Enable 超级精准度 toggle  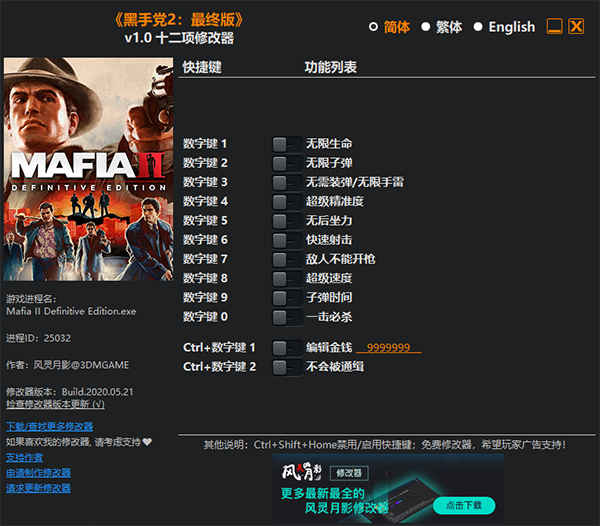click(x=287, y=202)
